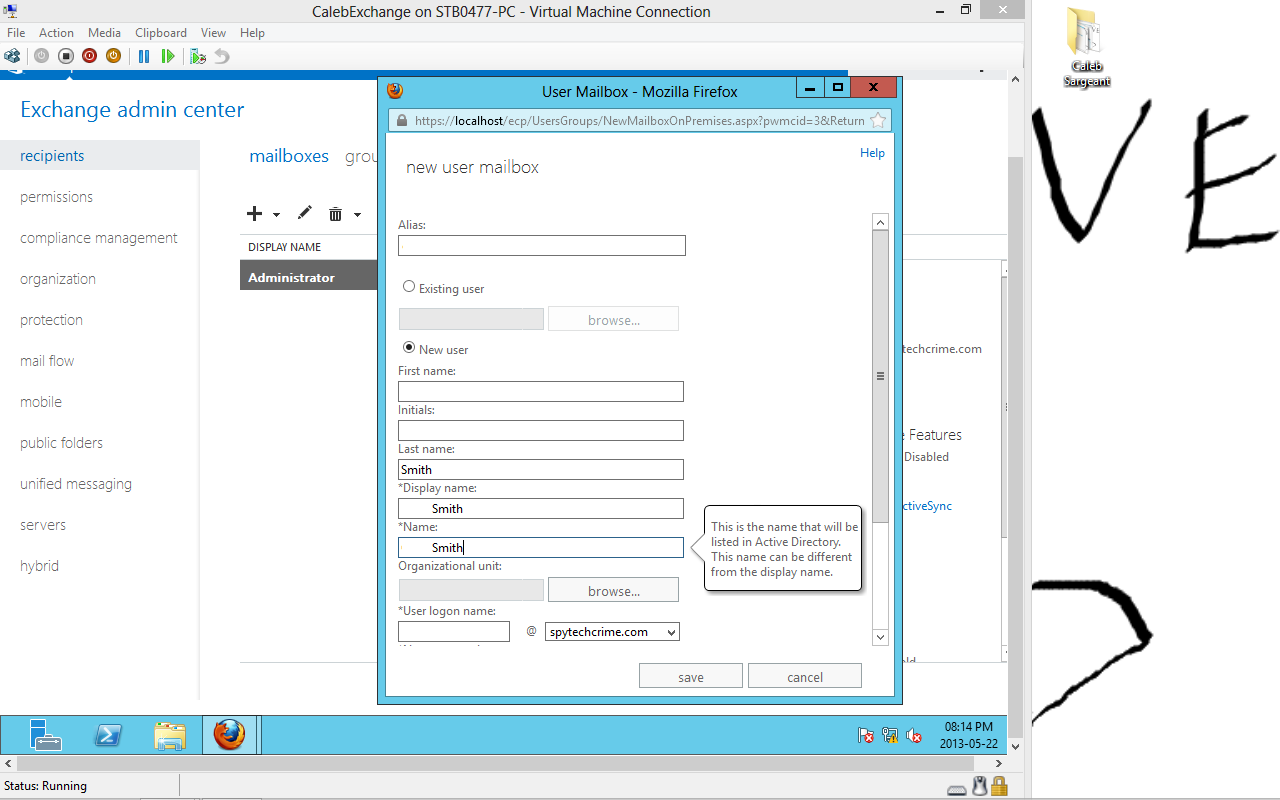This screenshot has width=1280, height=800.
Task: Open the spytechcrime.com domain dropdown
Action: (x=612, y=632)
